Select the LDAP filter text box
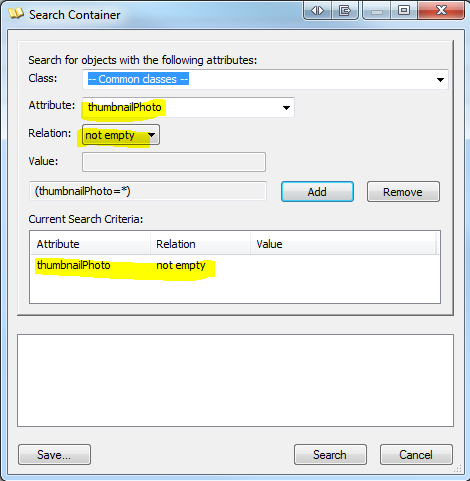470x481 pixels. (x=148, y=191)
